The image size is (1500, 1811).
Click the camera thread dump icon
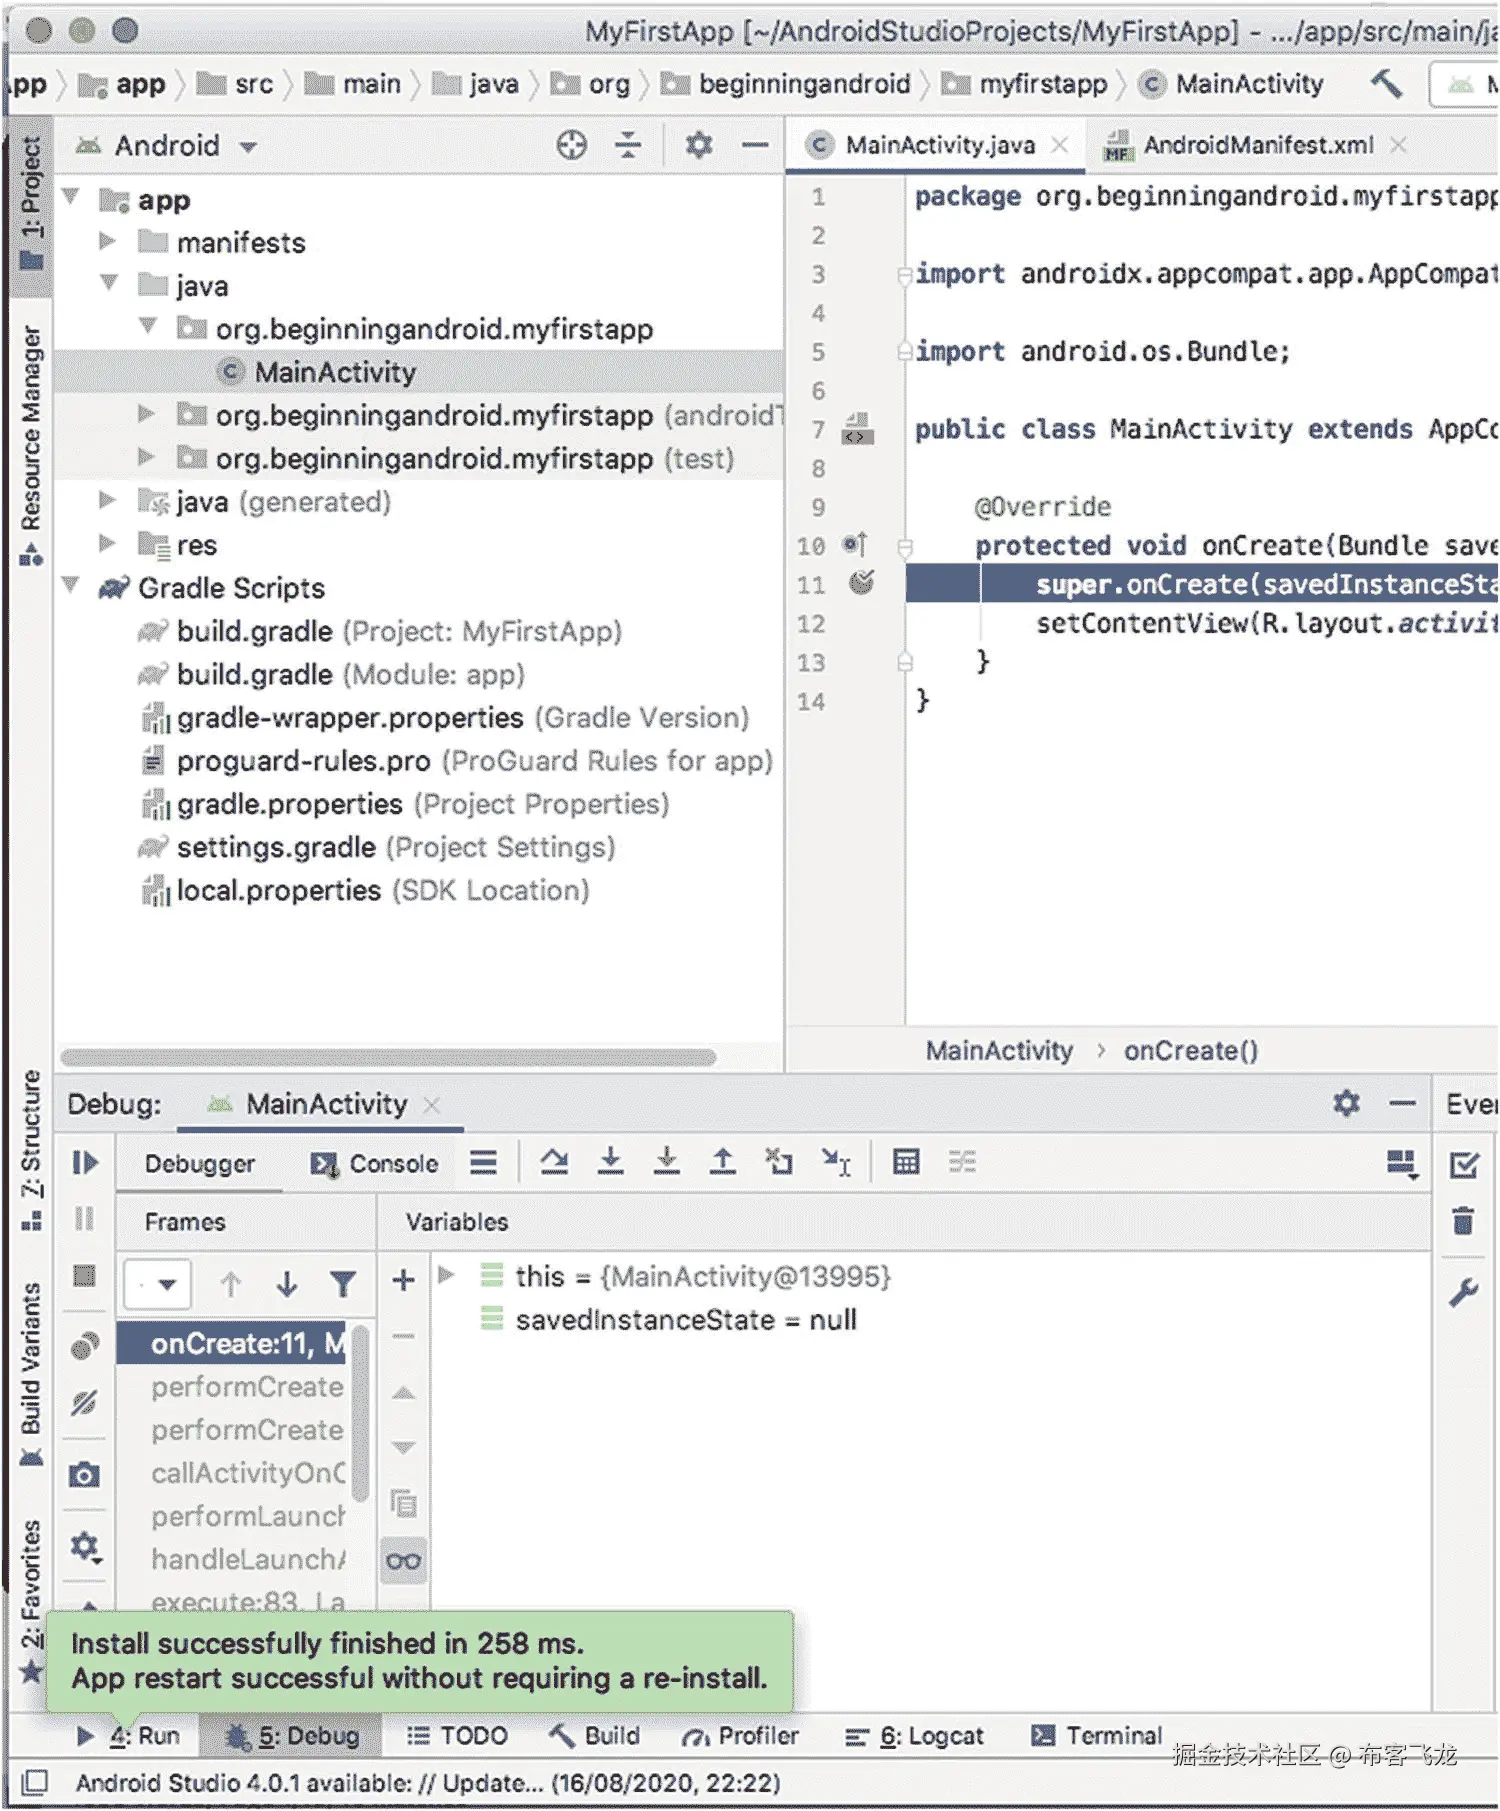coord(85,1475)
